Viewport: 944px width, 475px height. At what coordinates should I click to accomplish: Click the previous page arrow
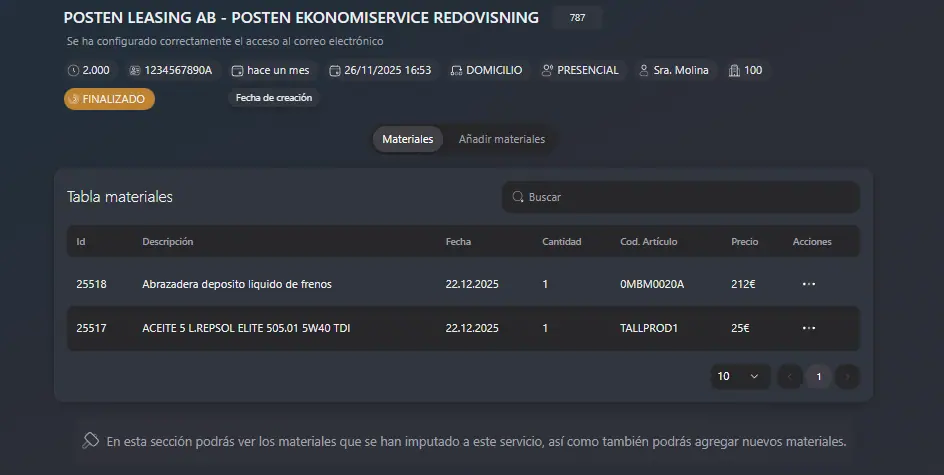790,377
